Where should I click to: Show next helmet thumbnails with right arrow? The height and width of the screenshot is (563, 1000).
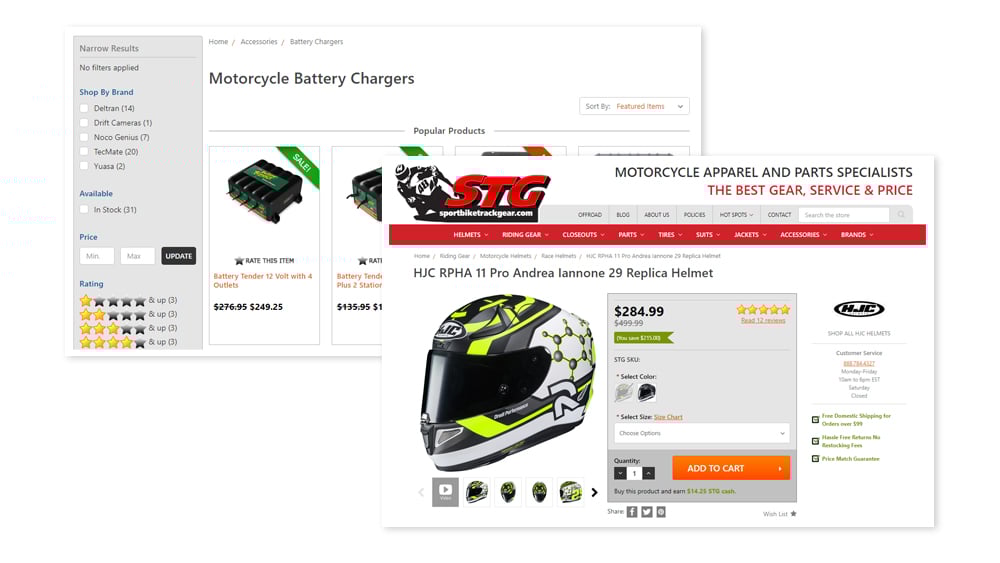click(594, 492)
